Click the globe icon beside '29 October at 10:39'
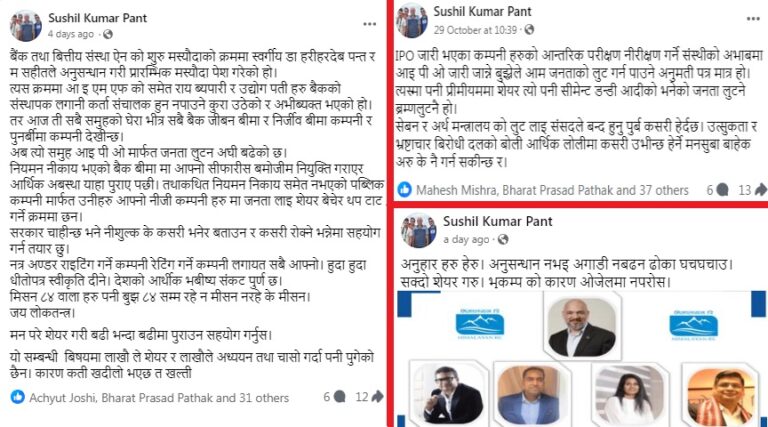Image resolution: width=768 pixels, height=427 pixels. pyautogui.click(x=529, y=30)
